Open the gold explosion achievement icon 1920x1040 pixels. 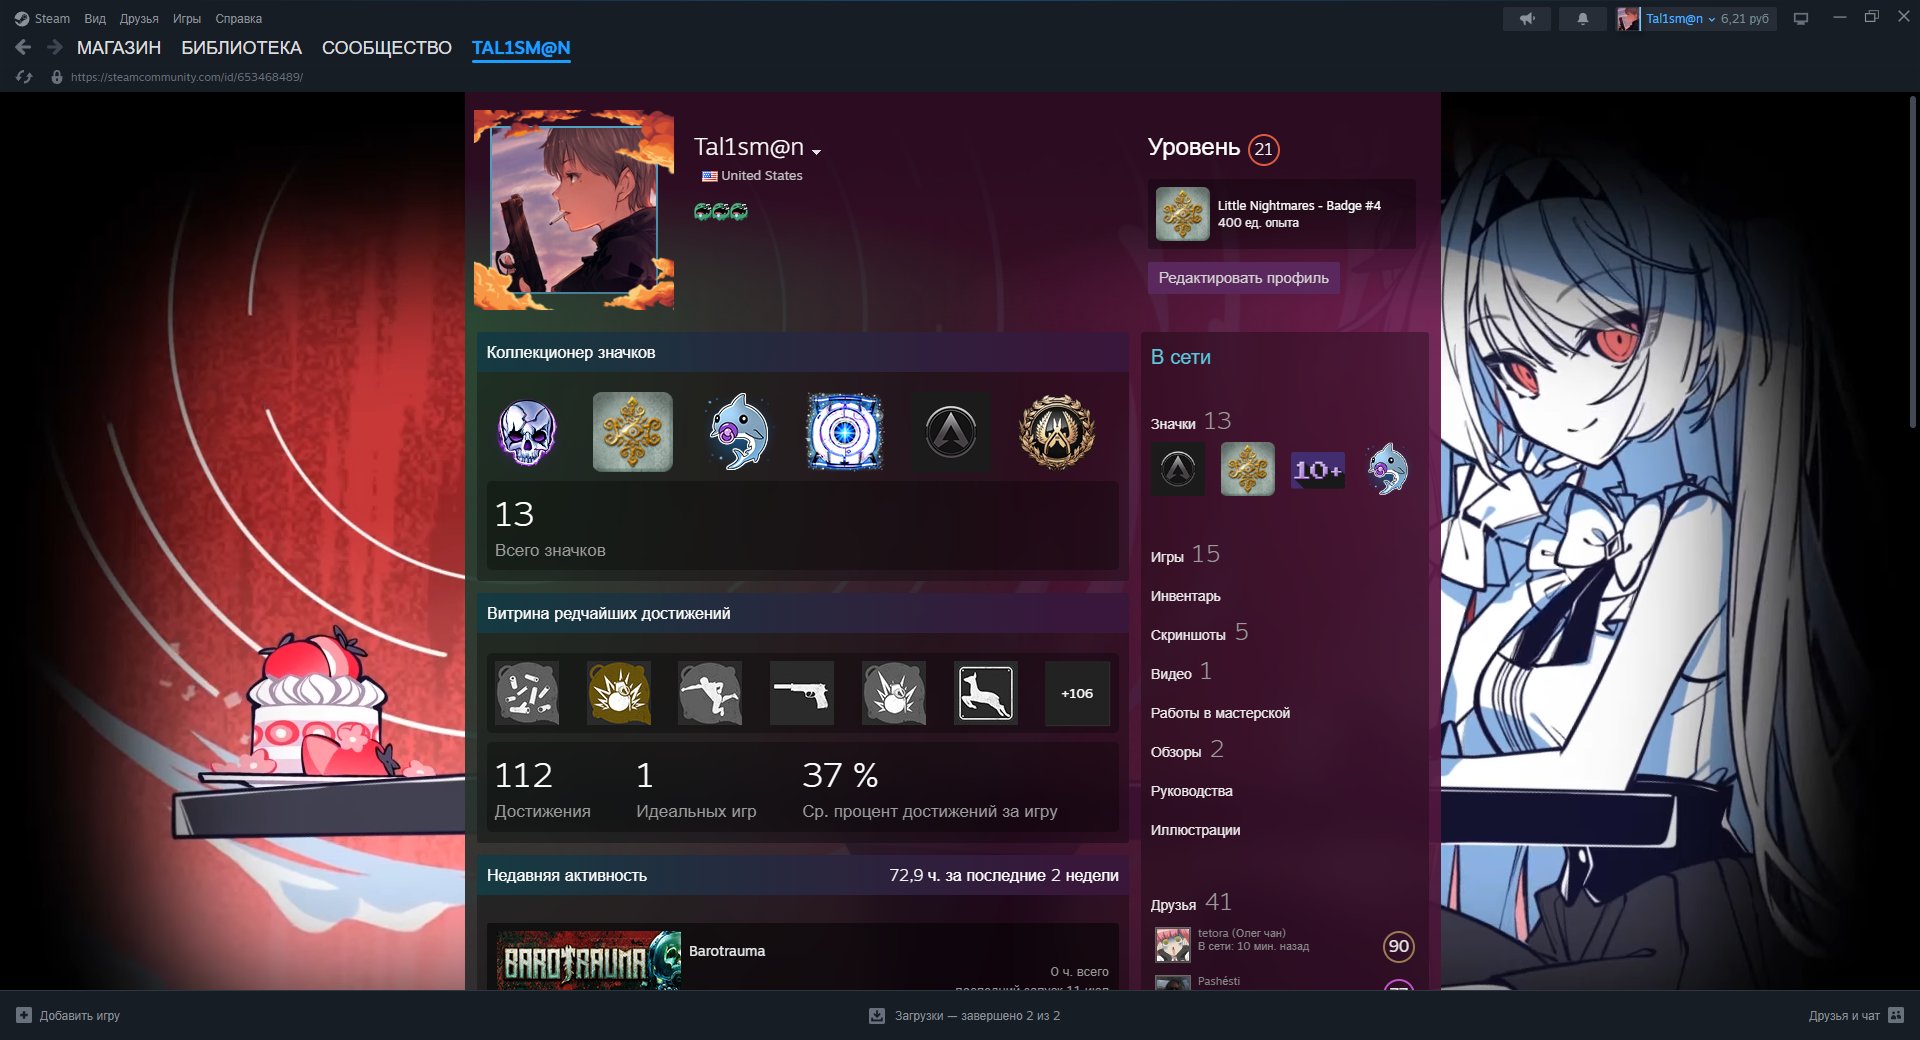point(619,693)
